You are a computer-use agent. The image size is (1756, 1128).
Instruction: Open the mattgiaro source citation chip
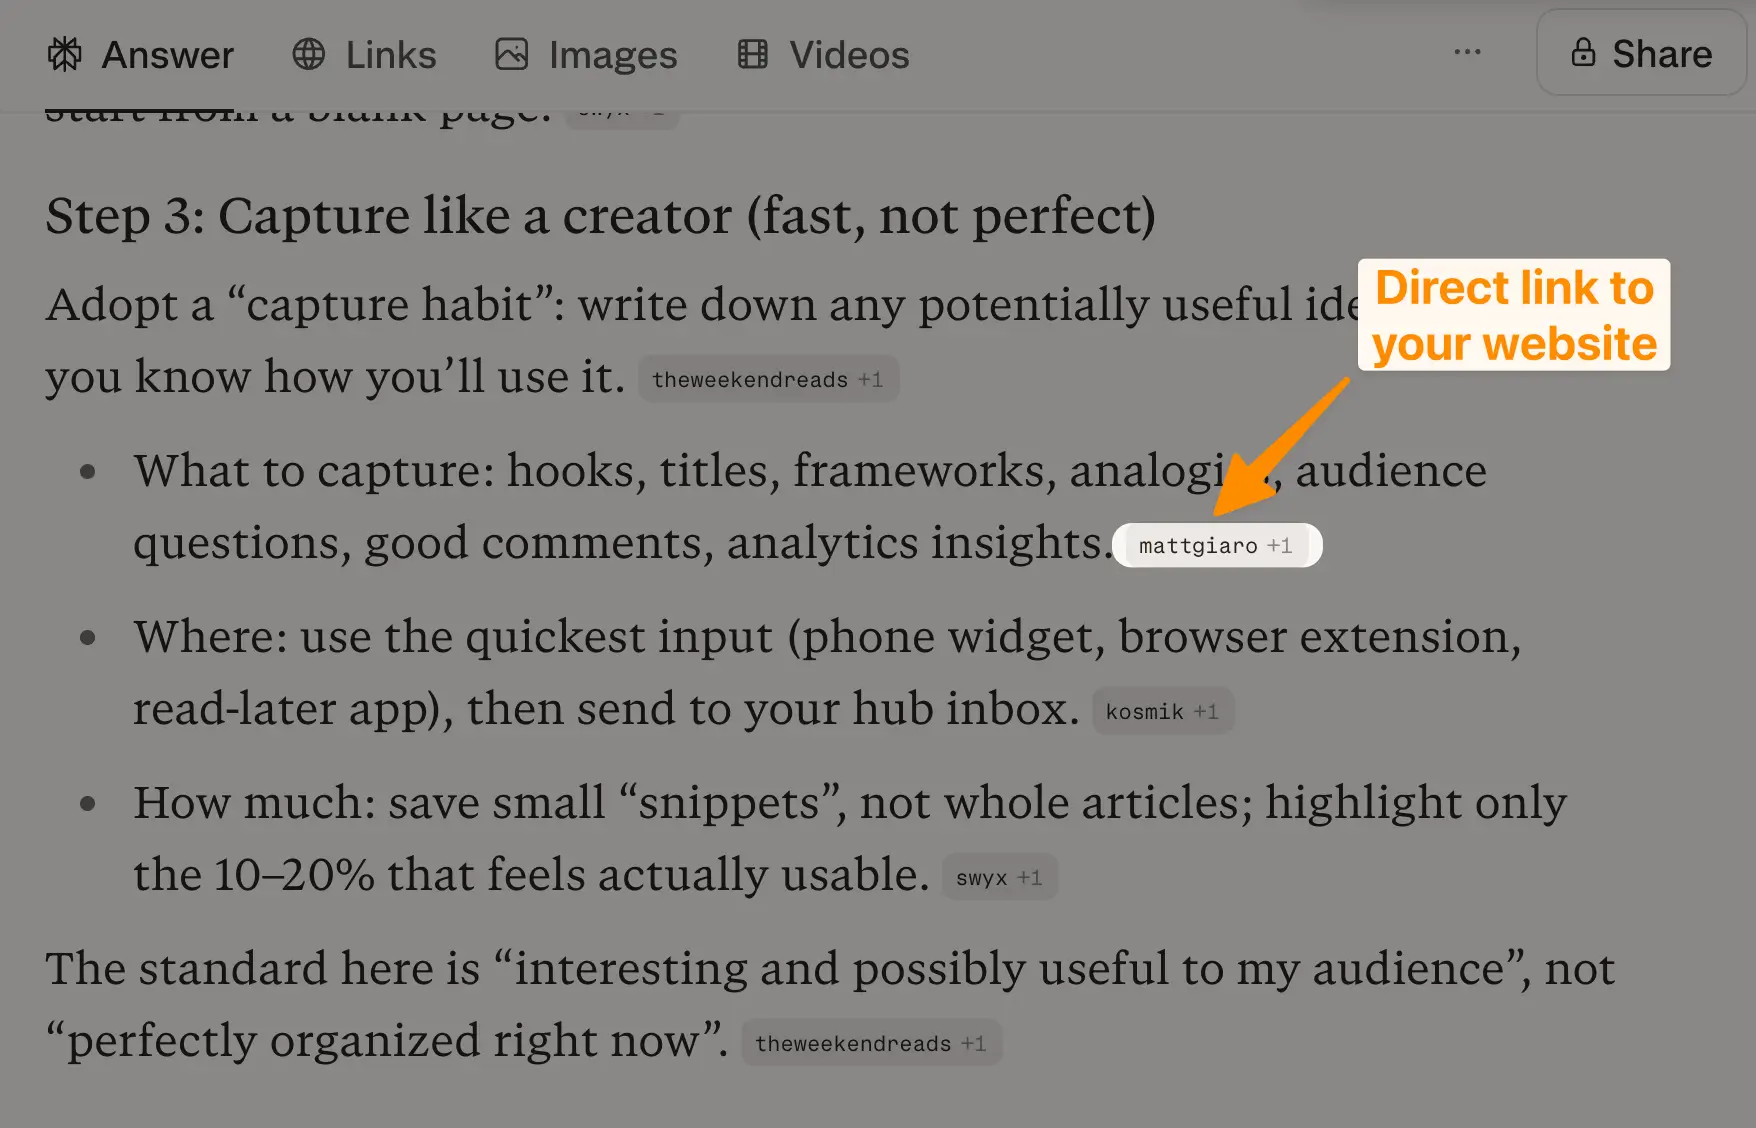click(x=1196, y=545)
